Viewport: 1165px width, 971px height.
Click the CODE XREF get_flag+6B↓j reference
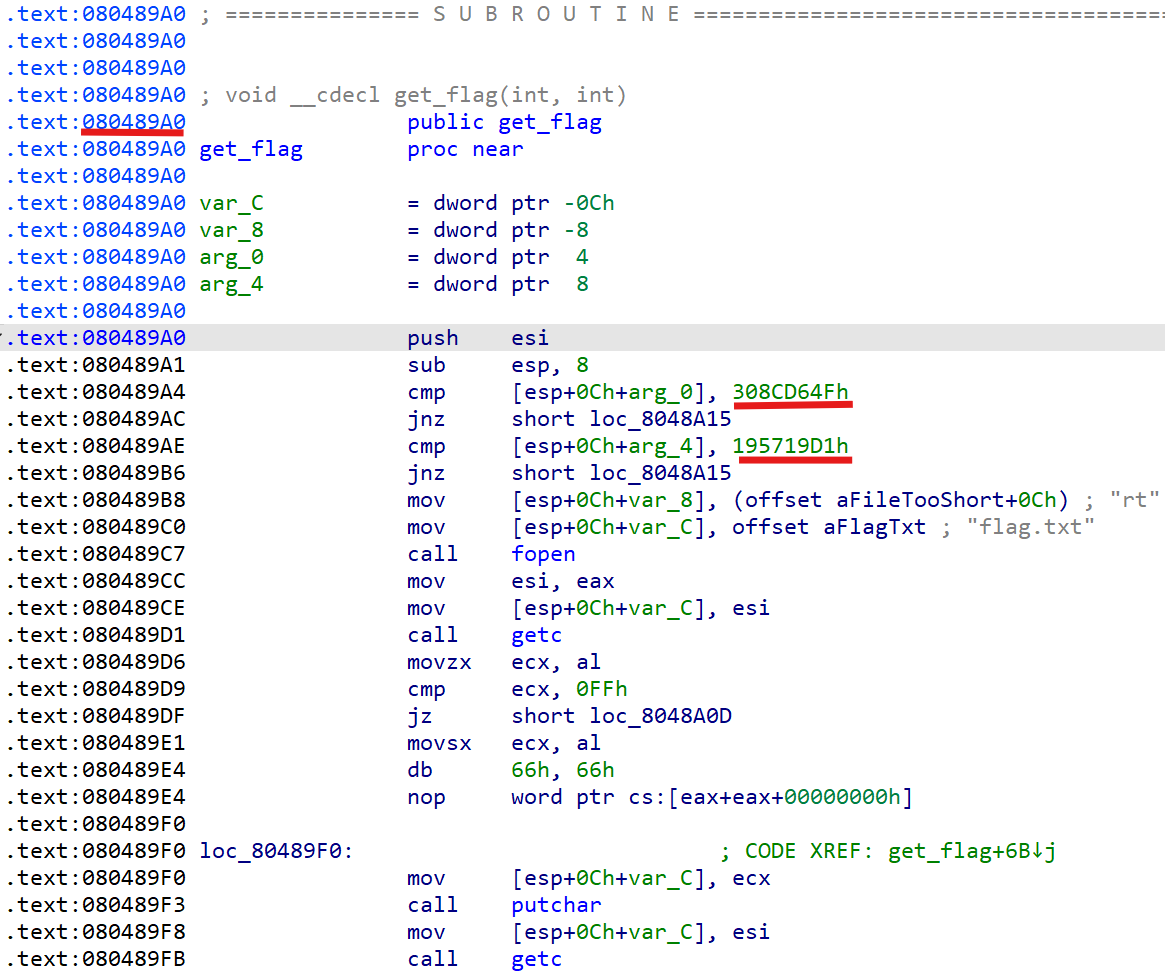coord(888,851)
